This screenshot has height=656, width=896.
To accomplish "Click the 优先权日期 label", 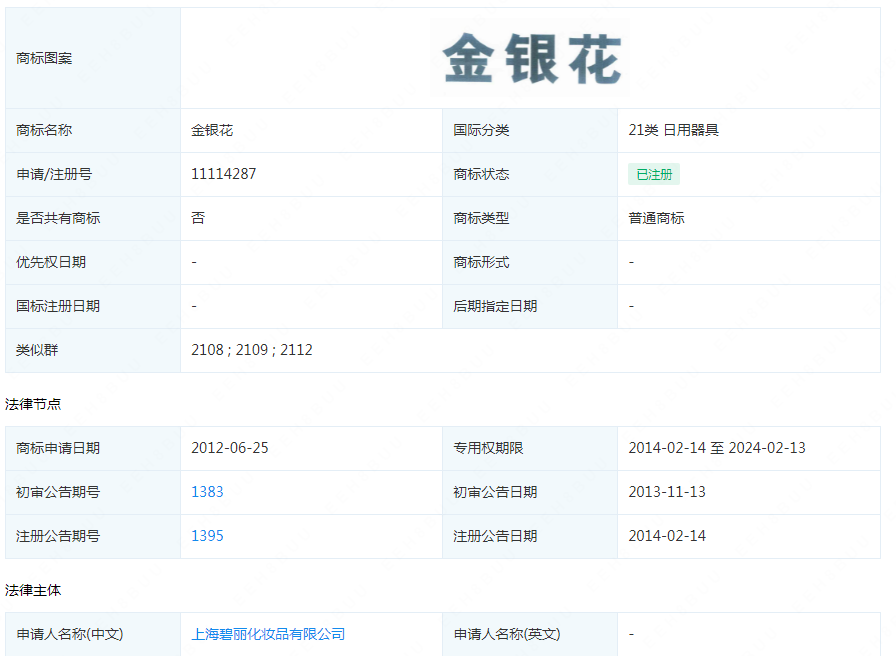I will point(51,262).
